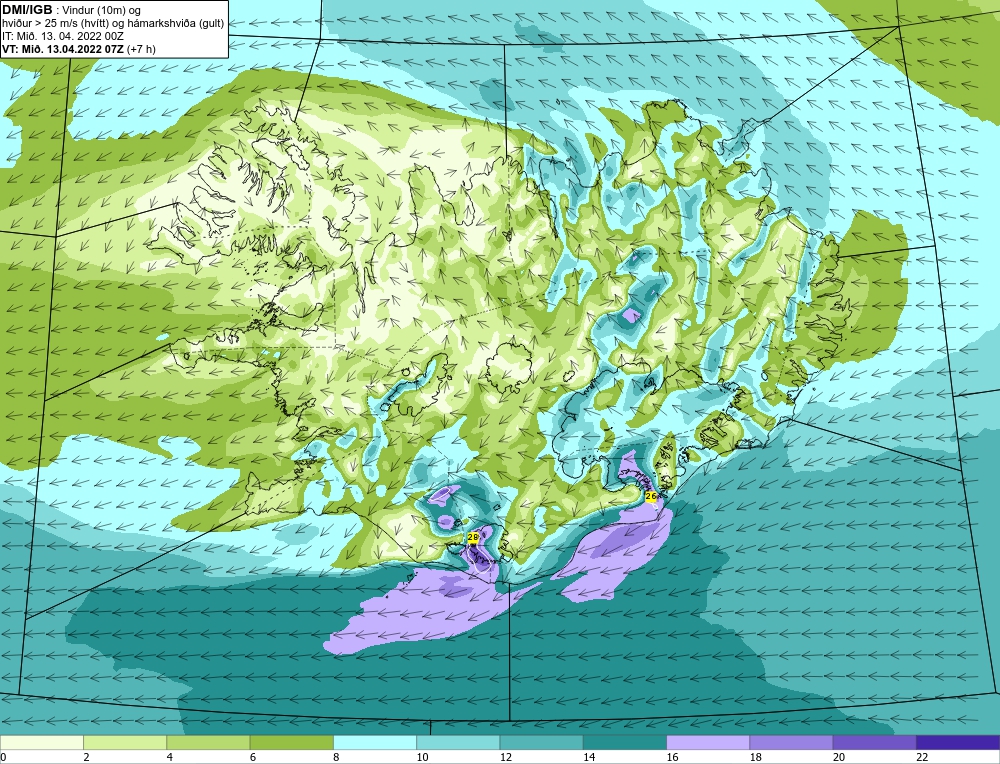This screenshot has height=764, width=1000.
Task: Click the VT valid time line
Action: [78, 48]
